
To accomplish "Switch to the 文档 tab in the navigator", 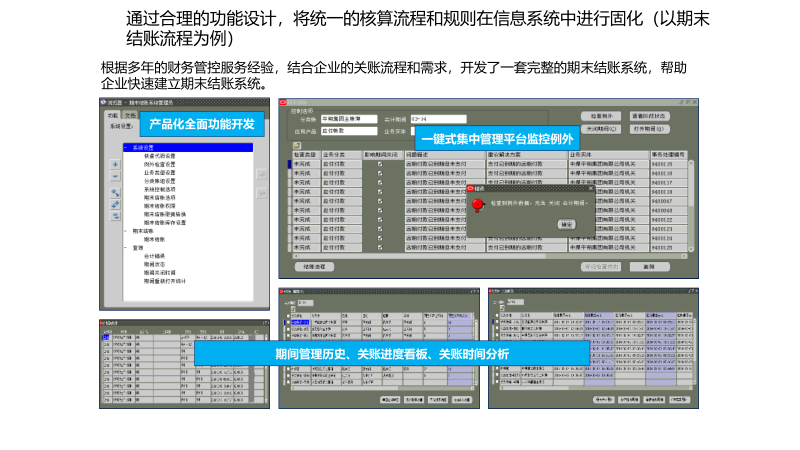I will pyautogui.click(x=130, y=115).
